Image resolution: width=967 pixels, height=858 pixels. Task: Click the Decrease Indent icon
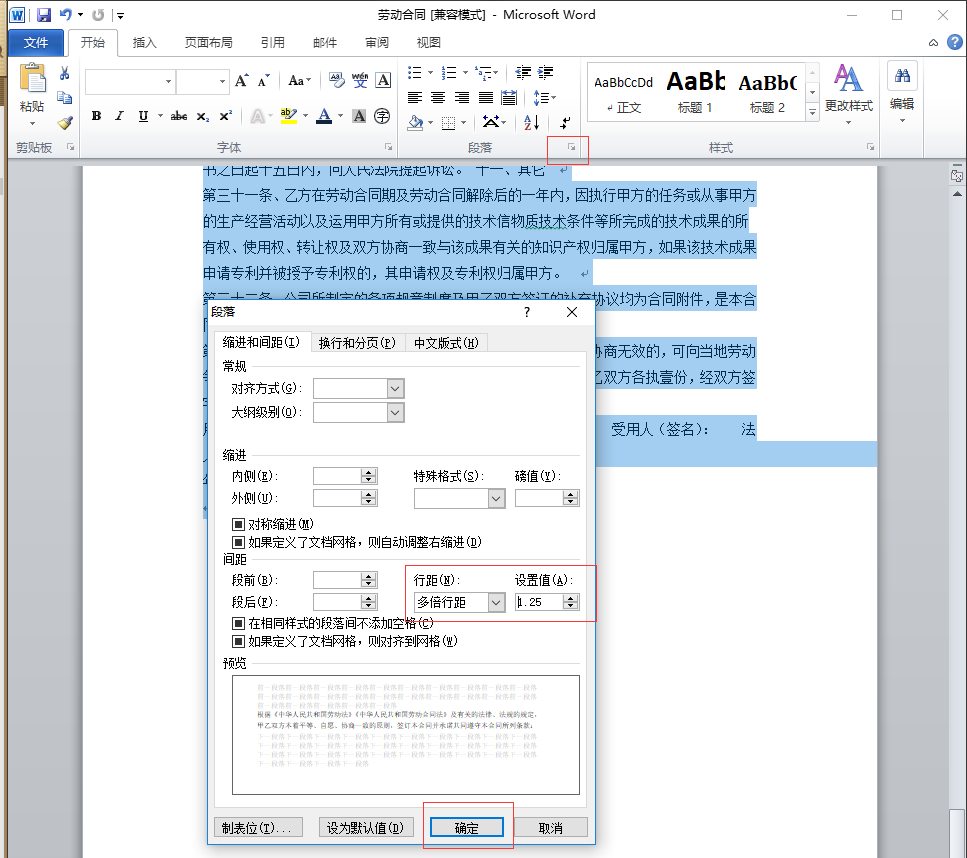click(x=523, y=73)
